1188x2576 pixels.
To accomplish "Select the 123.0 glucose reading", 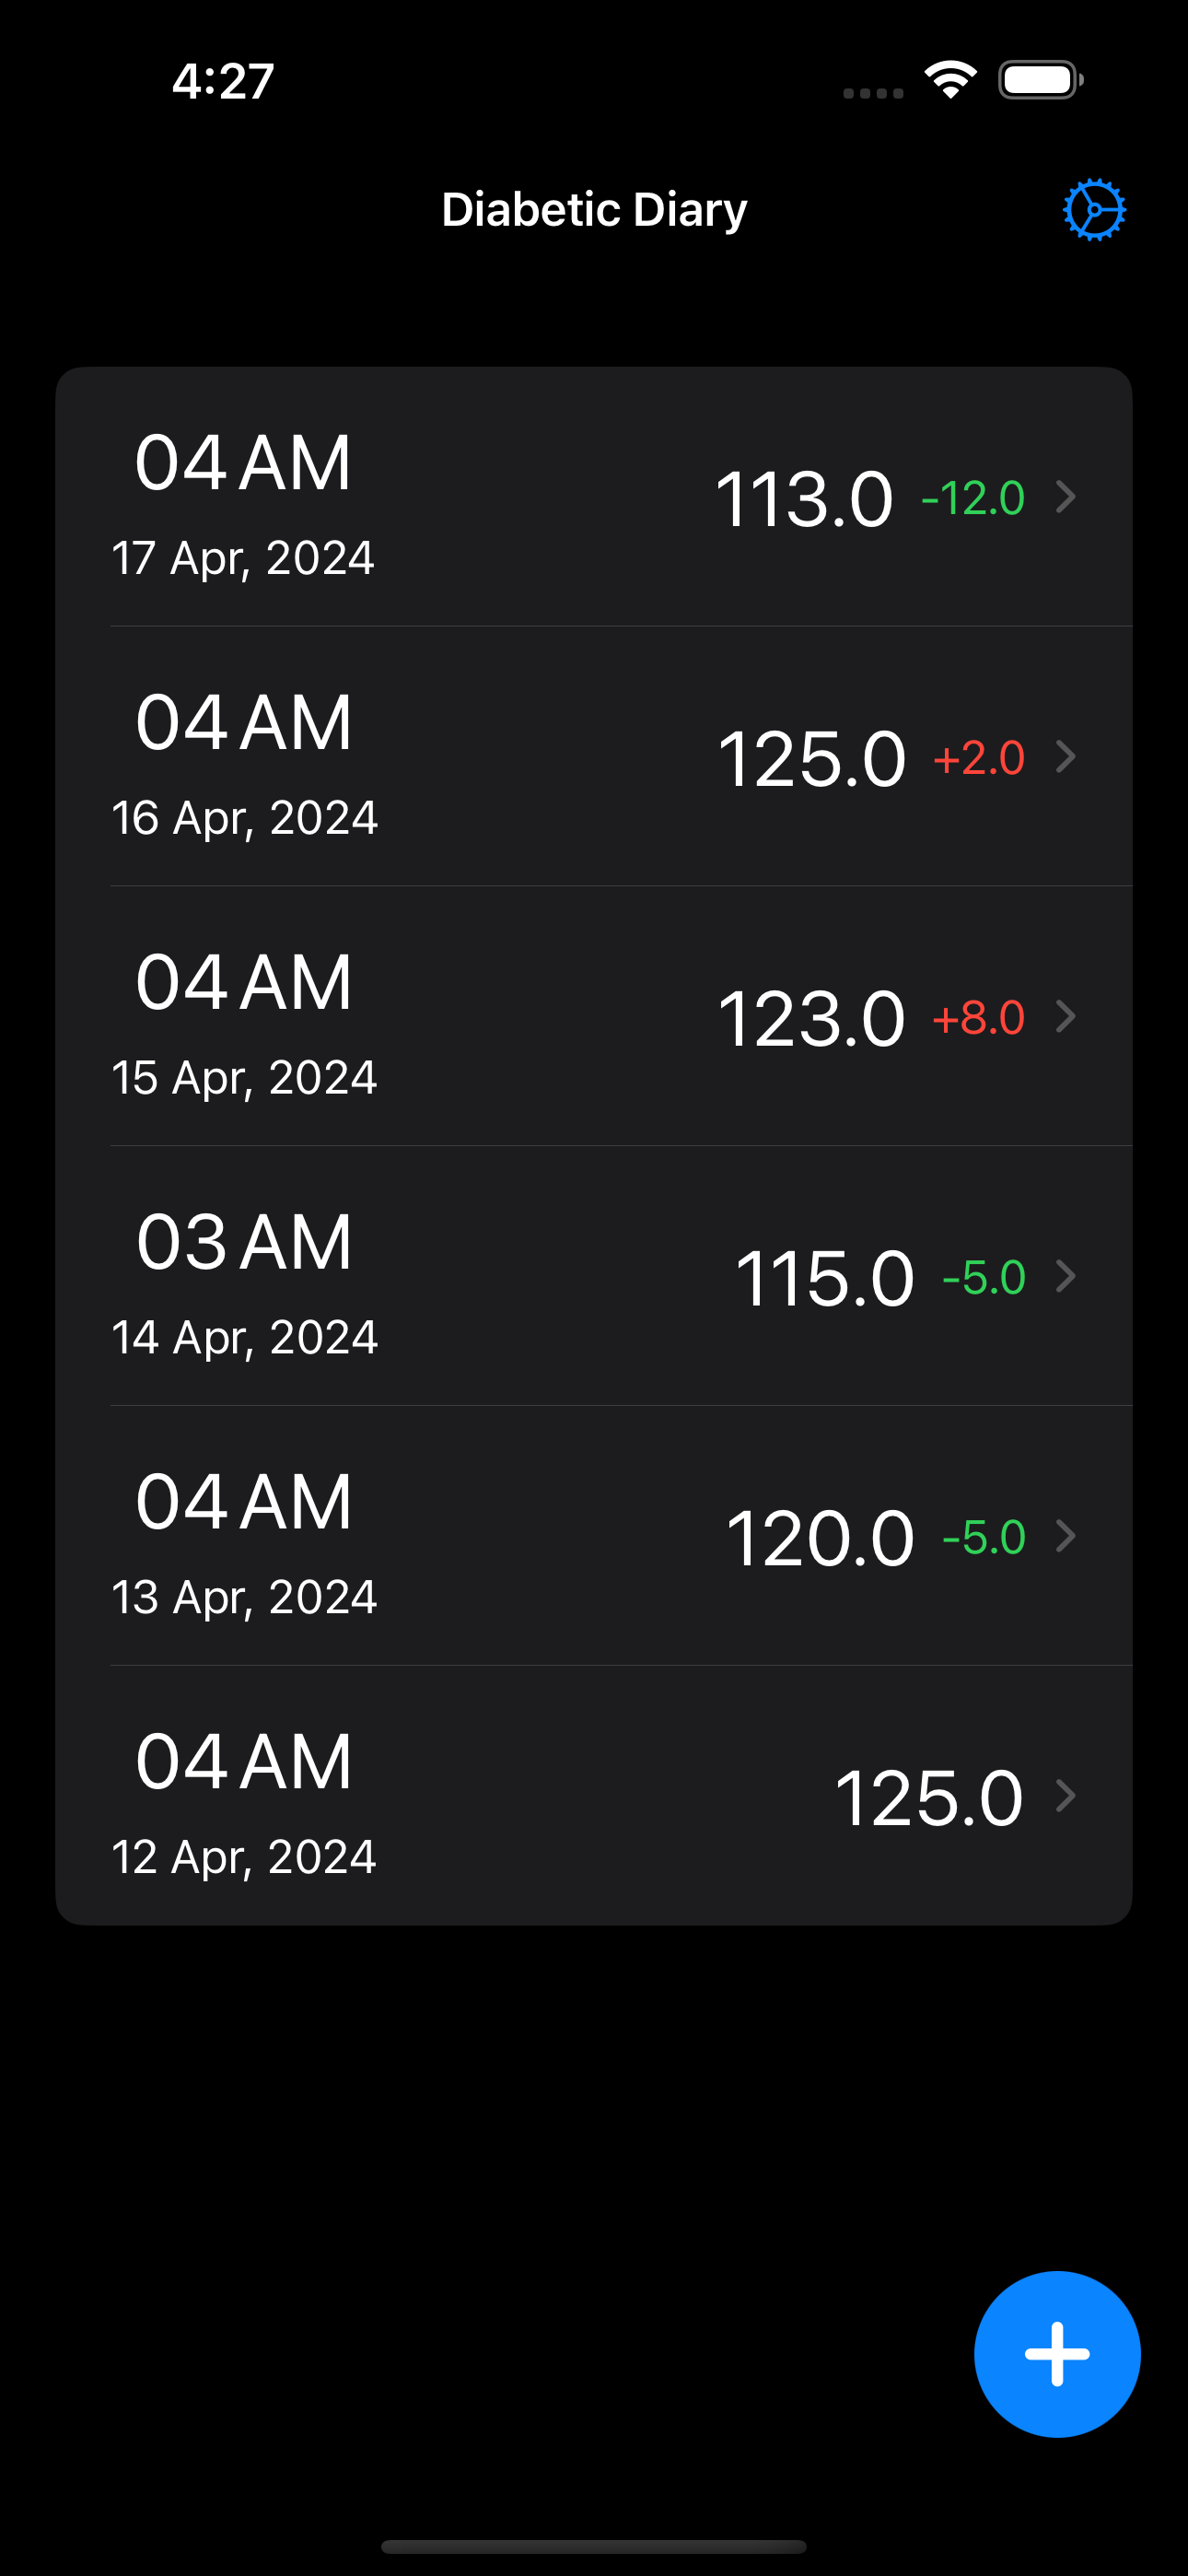I will tap(811, 1019).
